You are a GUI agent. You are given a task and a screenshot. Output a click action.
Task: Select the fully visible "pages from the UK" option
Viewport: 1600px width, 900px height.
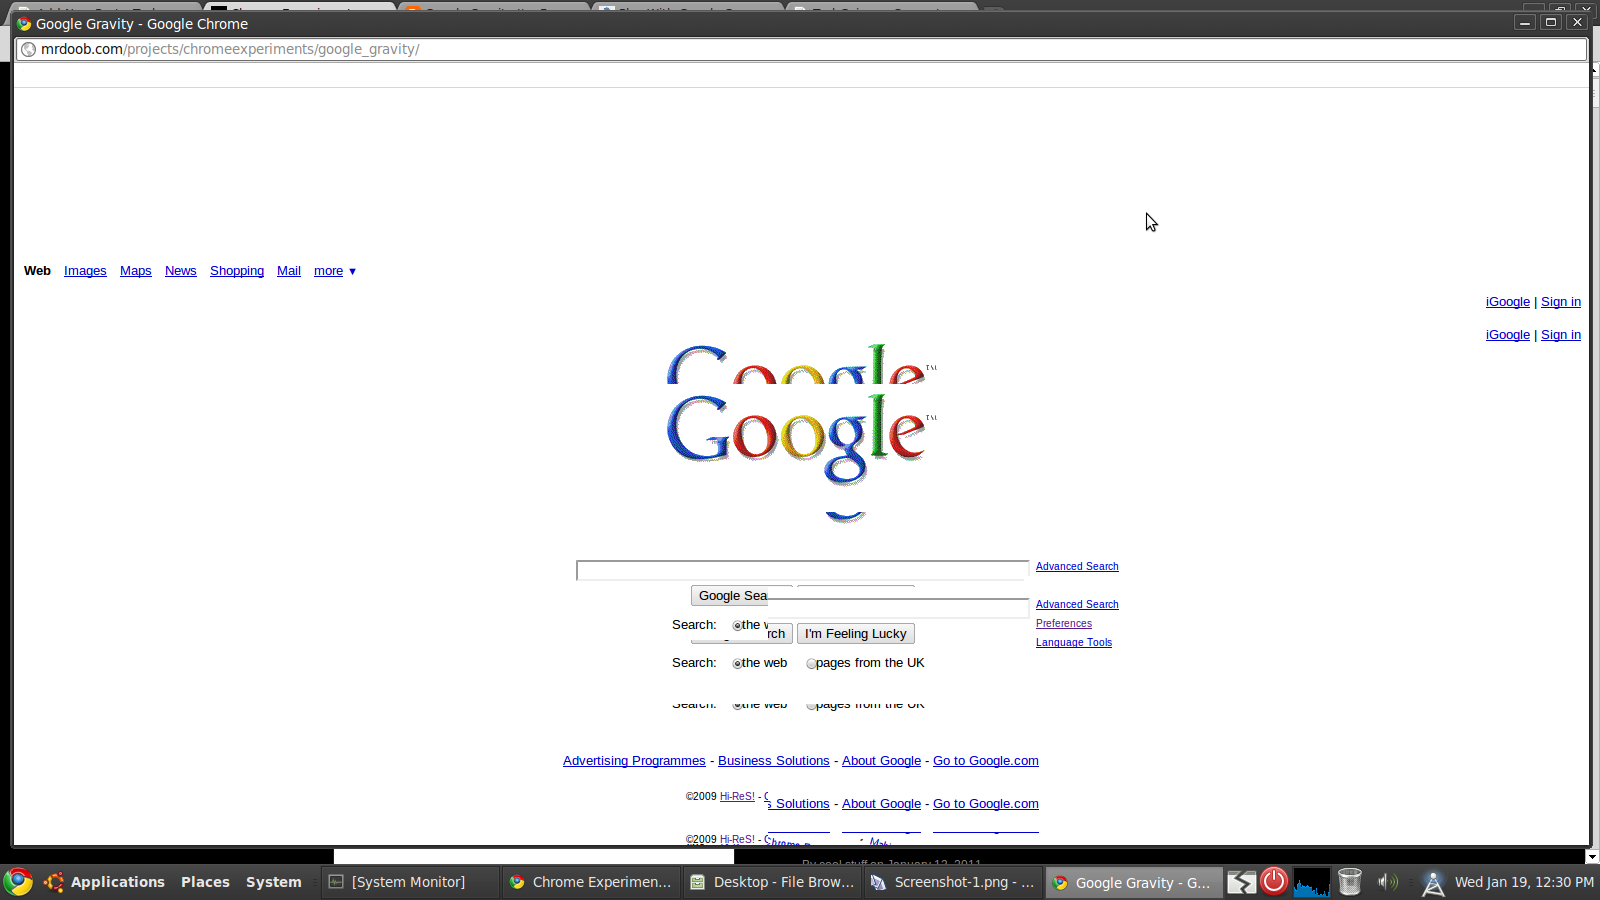pos(811,664)
